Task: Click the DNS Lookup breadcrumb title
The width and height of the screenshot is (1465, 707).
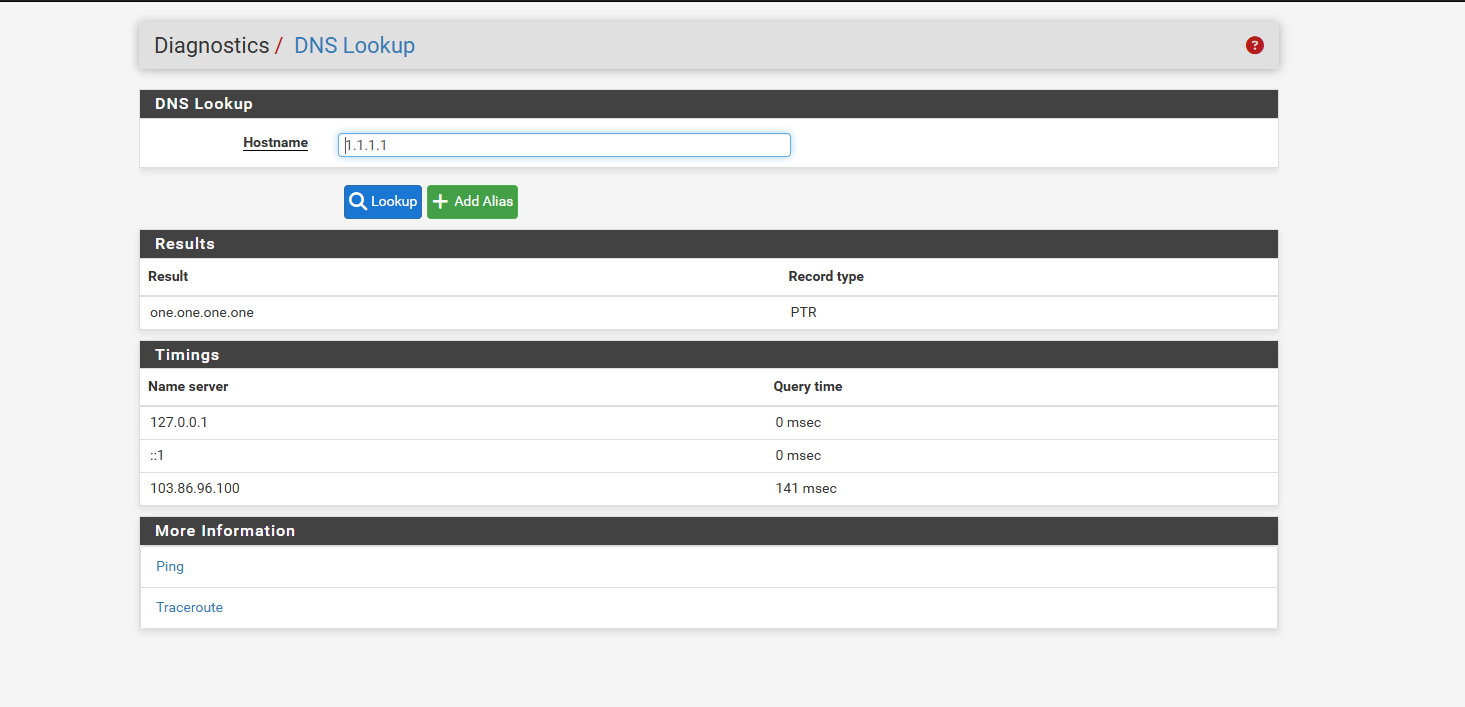Action: (x=354, y=45)
